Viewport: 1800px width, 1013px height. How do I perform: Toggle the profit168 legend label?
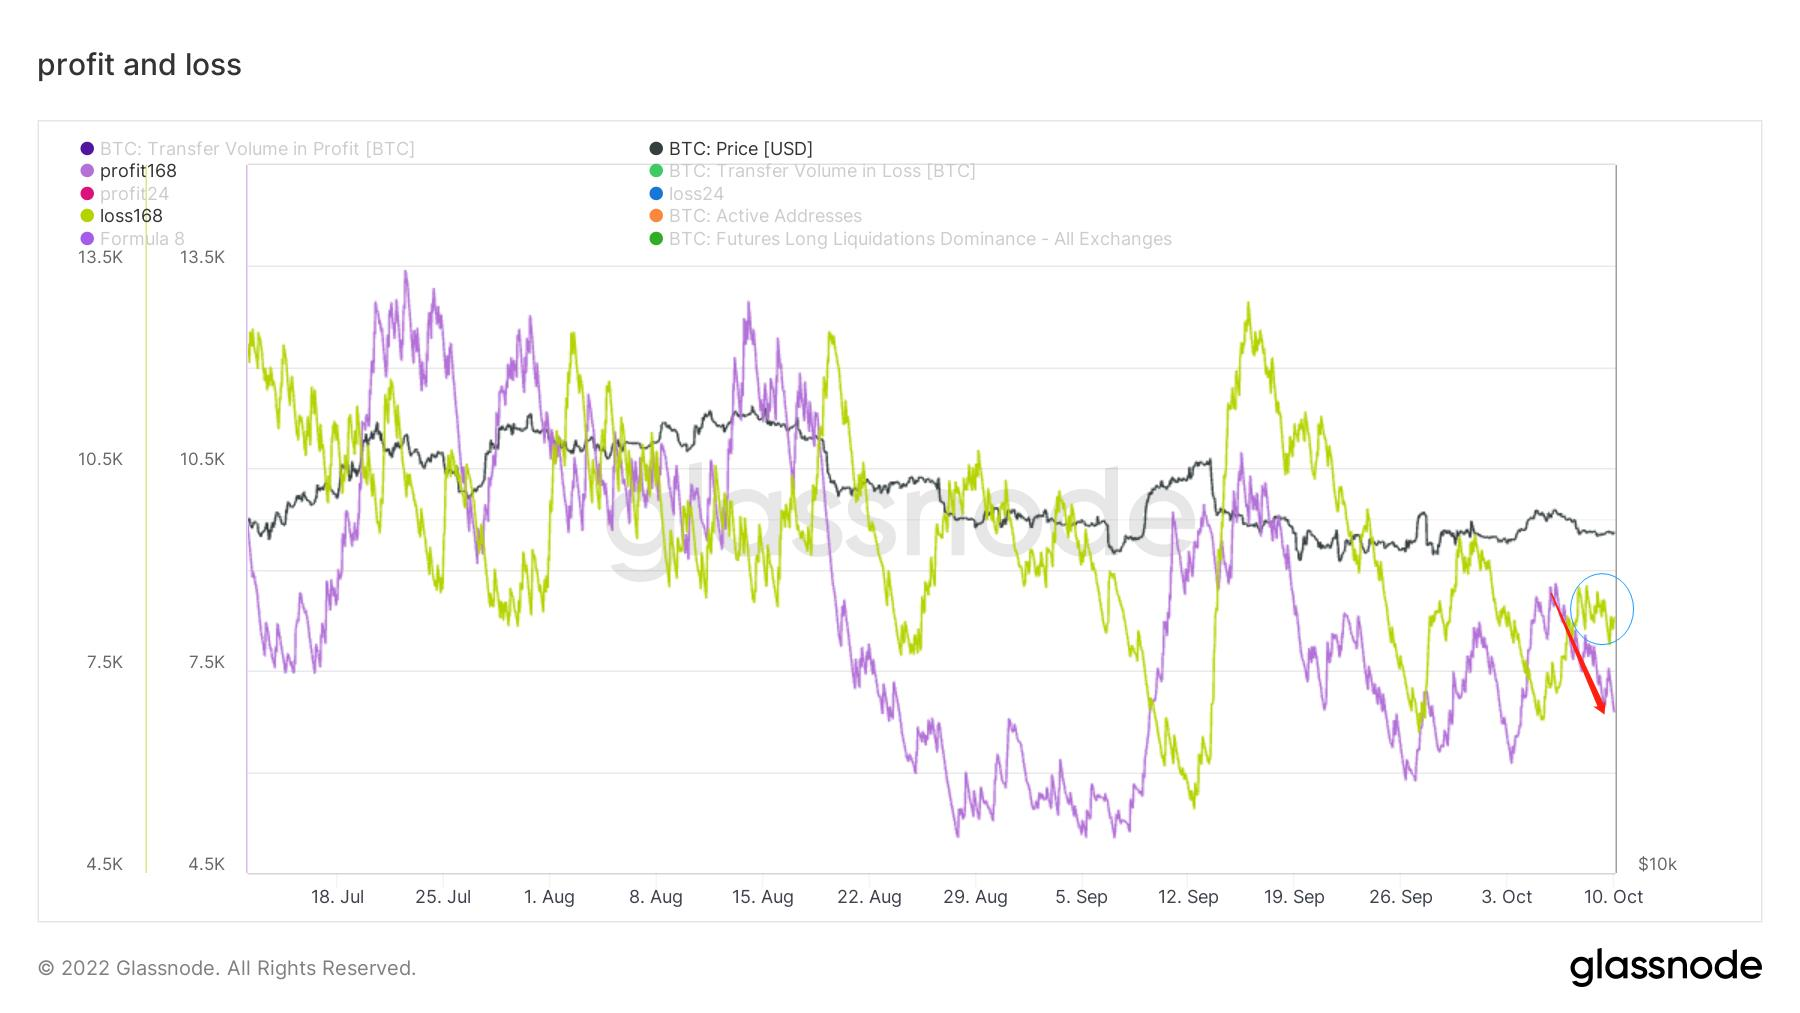pos(138,171)
